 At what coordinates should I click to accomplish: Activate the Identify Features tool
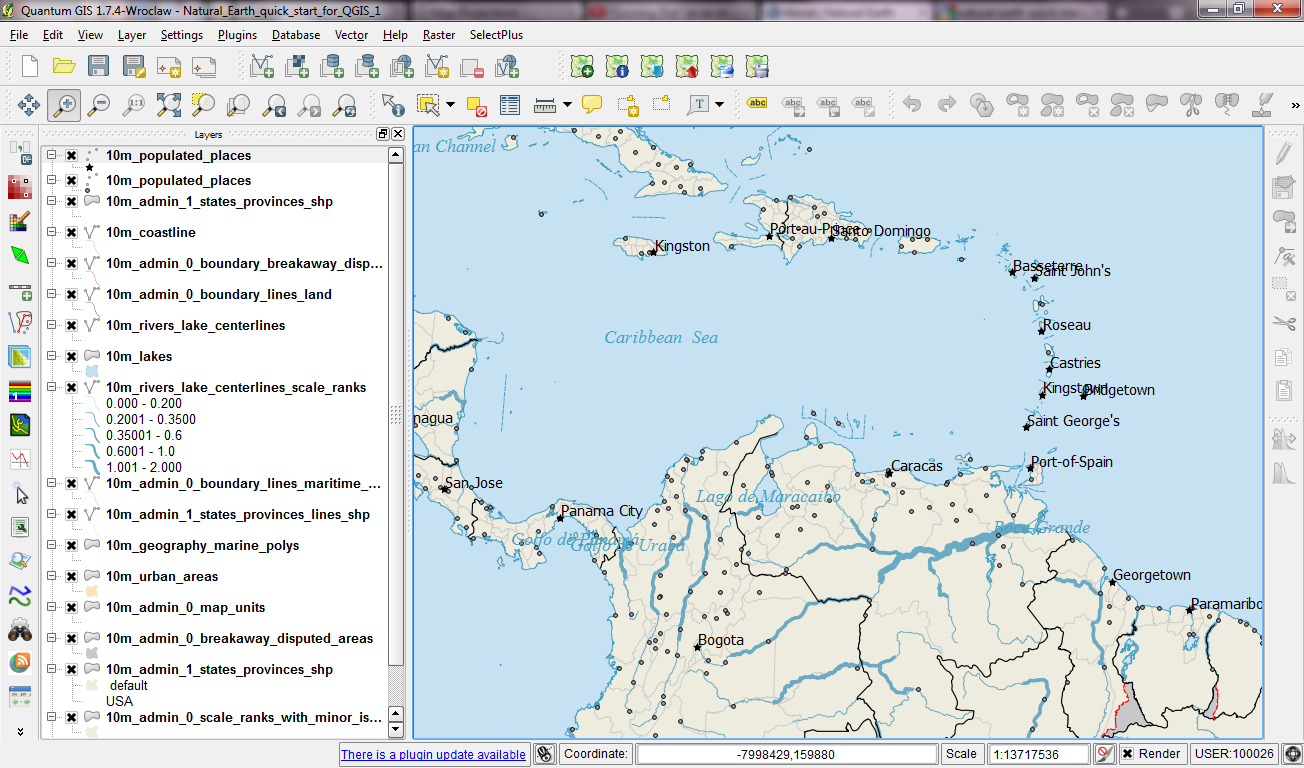click(391, 104)
